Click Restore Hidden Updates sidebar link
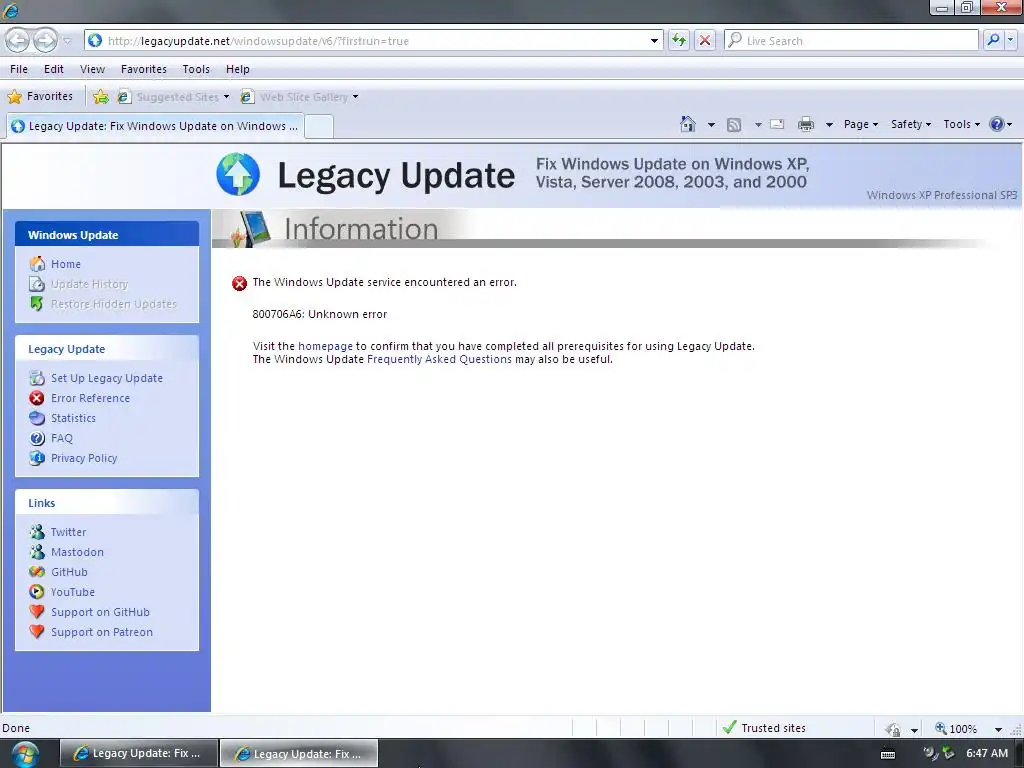 tap(114, 304)
